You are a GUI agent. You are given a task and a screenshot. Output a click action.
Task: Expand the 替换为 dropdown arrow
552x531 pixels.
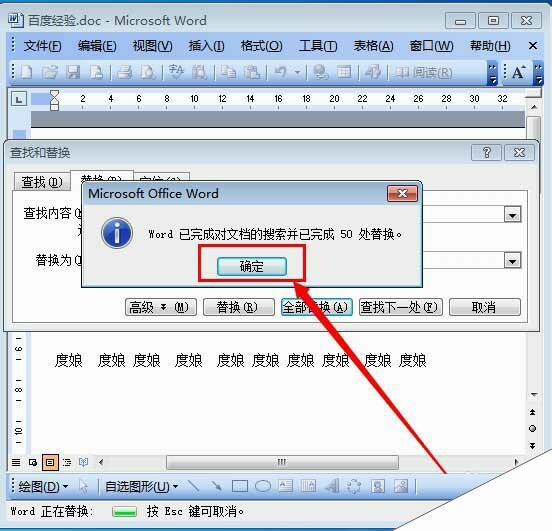pos(512,261)
